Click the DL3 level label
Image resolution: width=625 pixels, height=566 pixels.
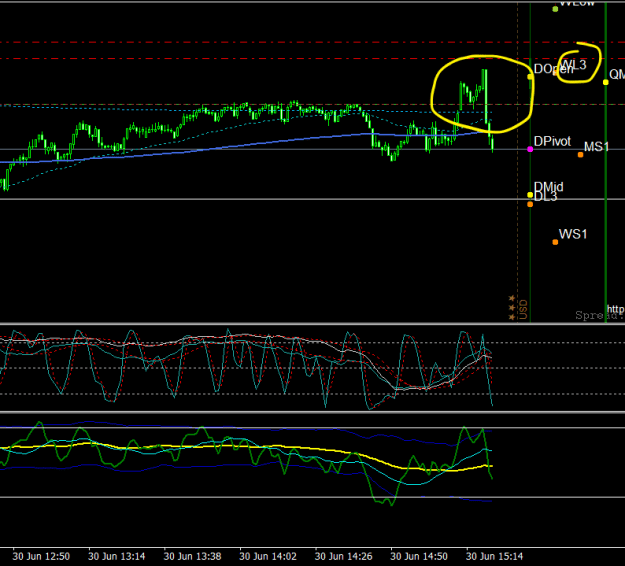coord(545,197)
